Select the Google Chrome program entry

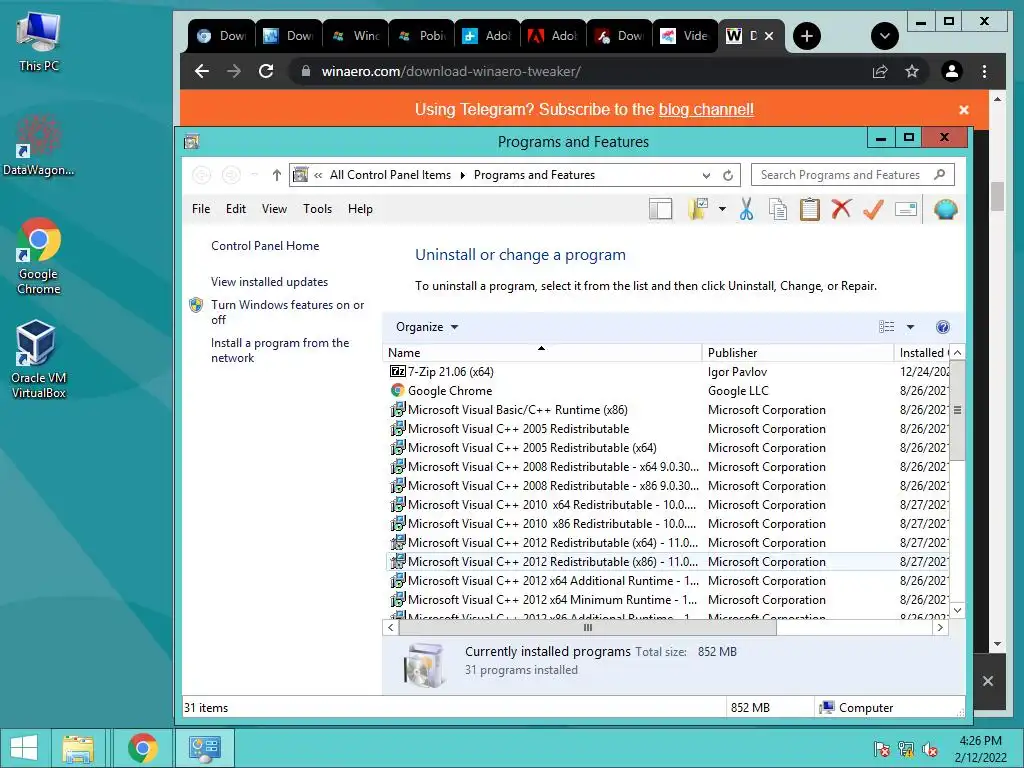[450, 391]
